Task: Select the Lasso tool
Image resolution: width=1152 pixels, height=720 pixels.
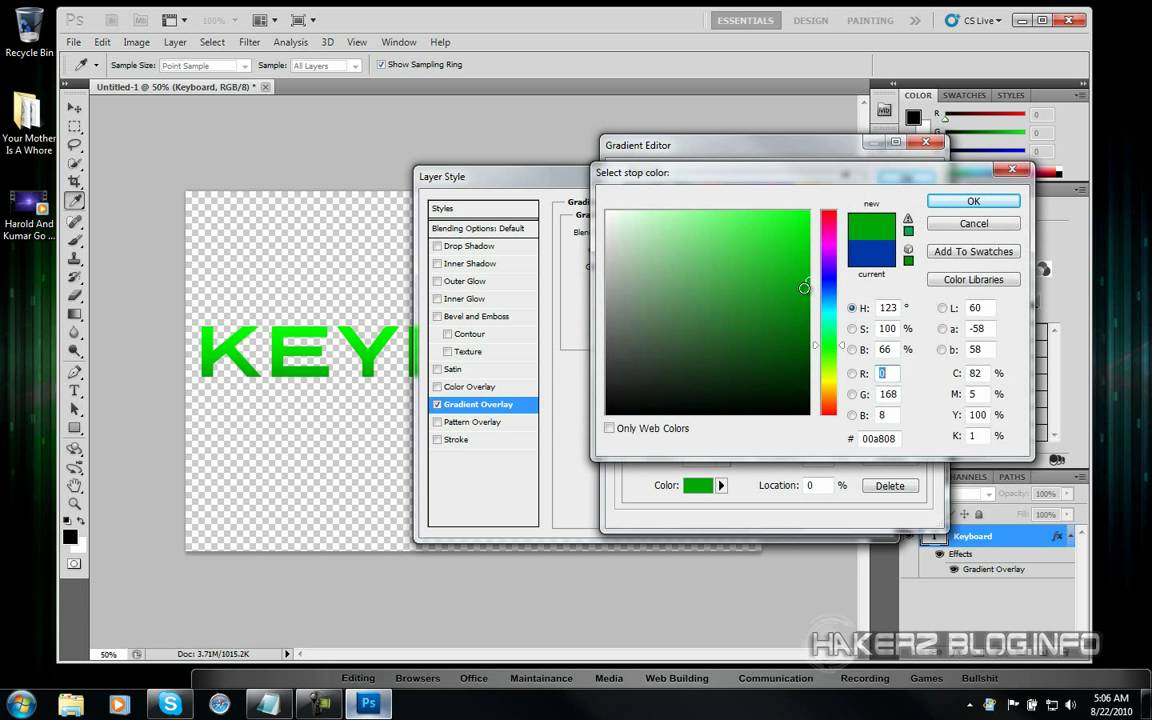Action: coord(74,145)
